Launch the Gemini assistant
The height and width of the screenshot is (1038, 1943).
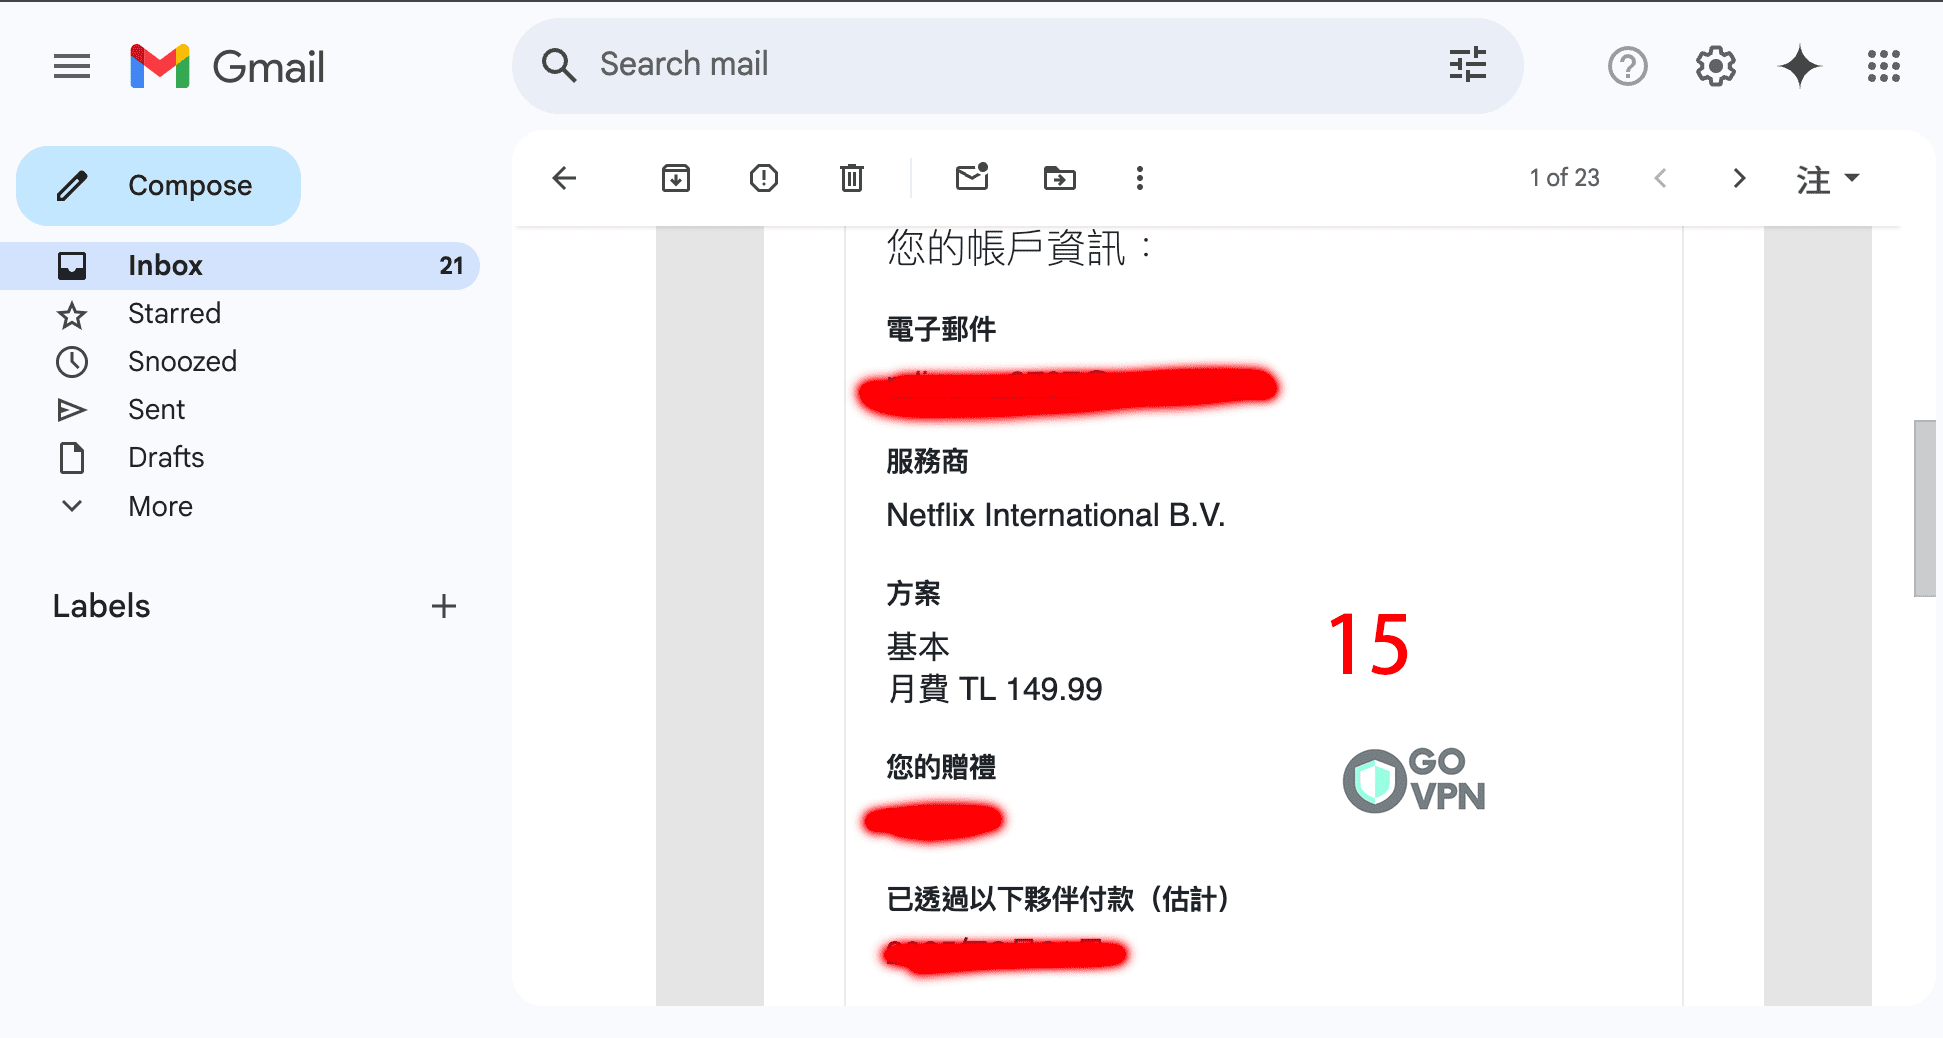1799,66
